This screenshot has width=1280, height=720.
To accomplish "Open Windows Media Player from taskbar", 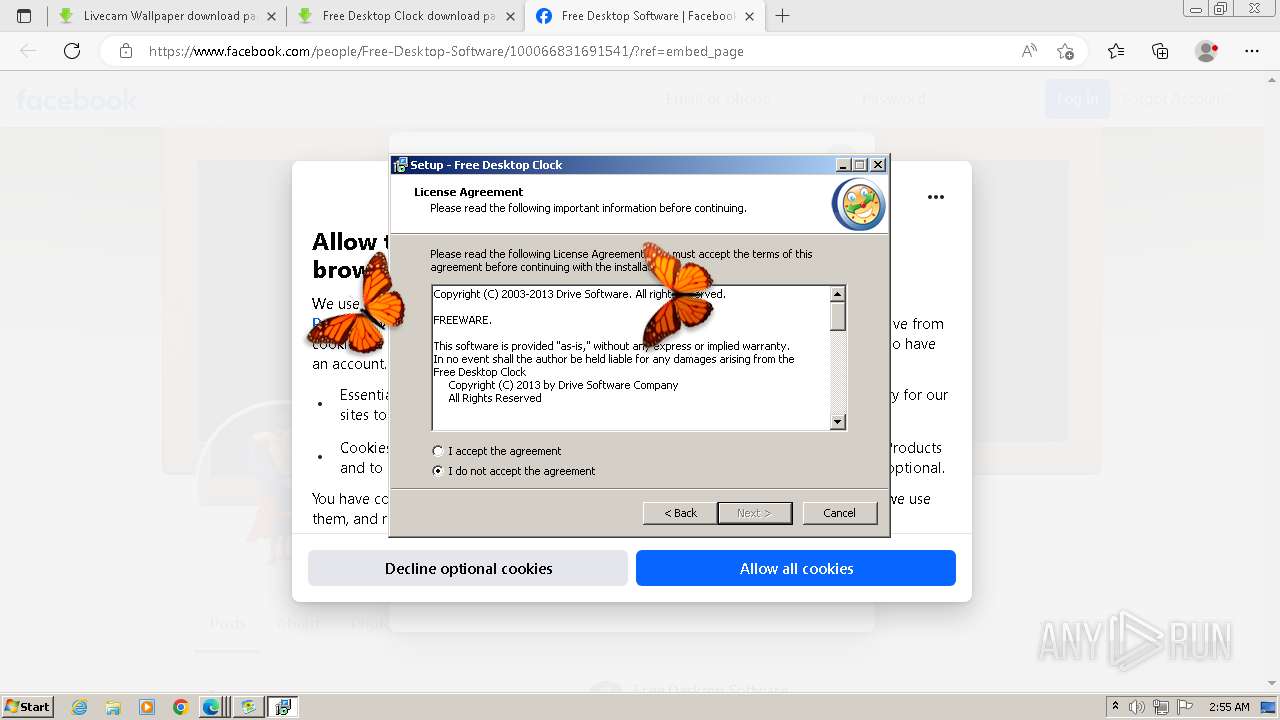I will click(147, 707).
